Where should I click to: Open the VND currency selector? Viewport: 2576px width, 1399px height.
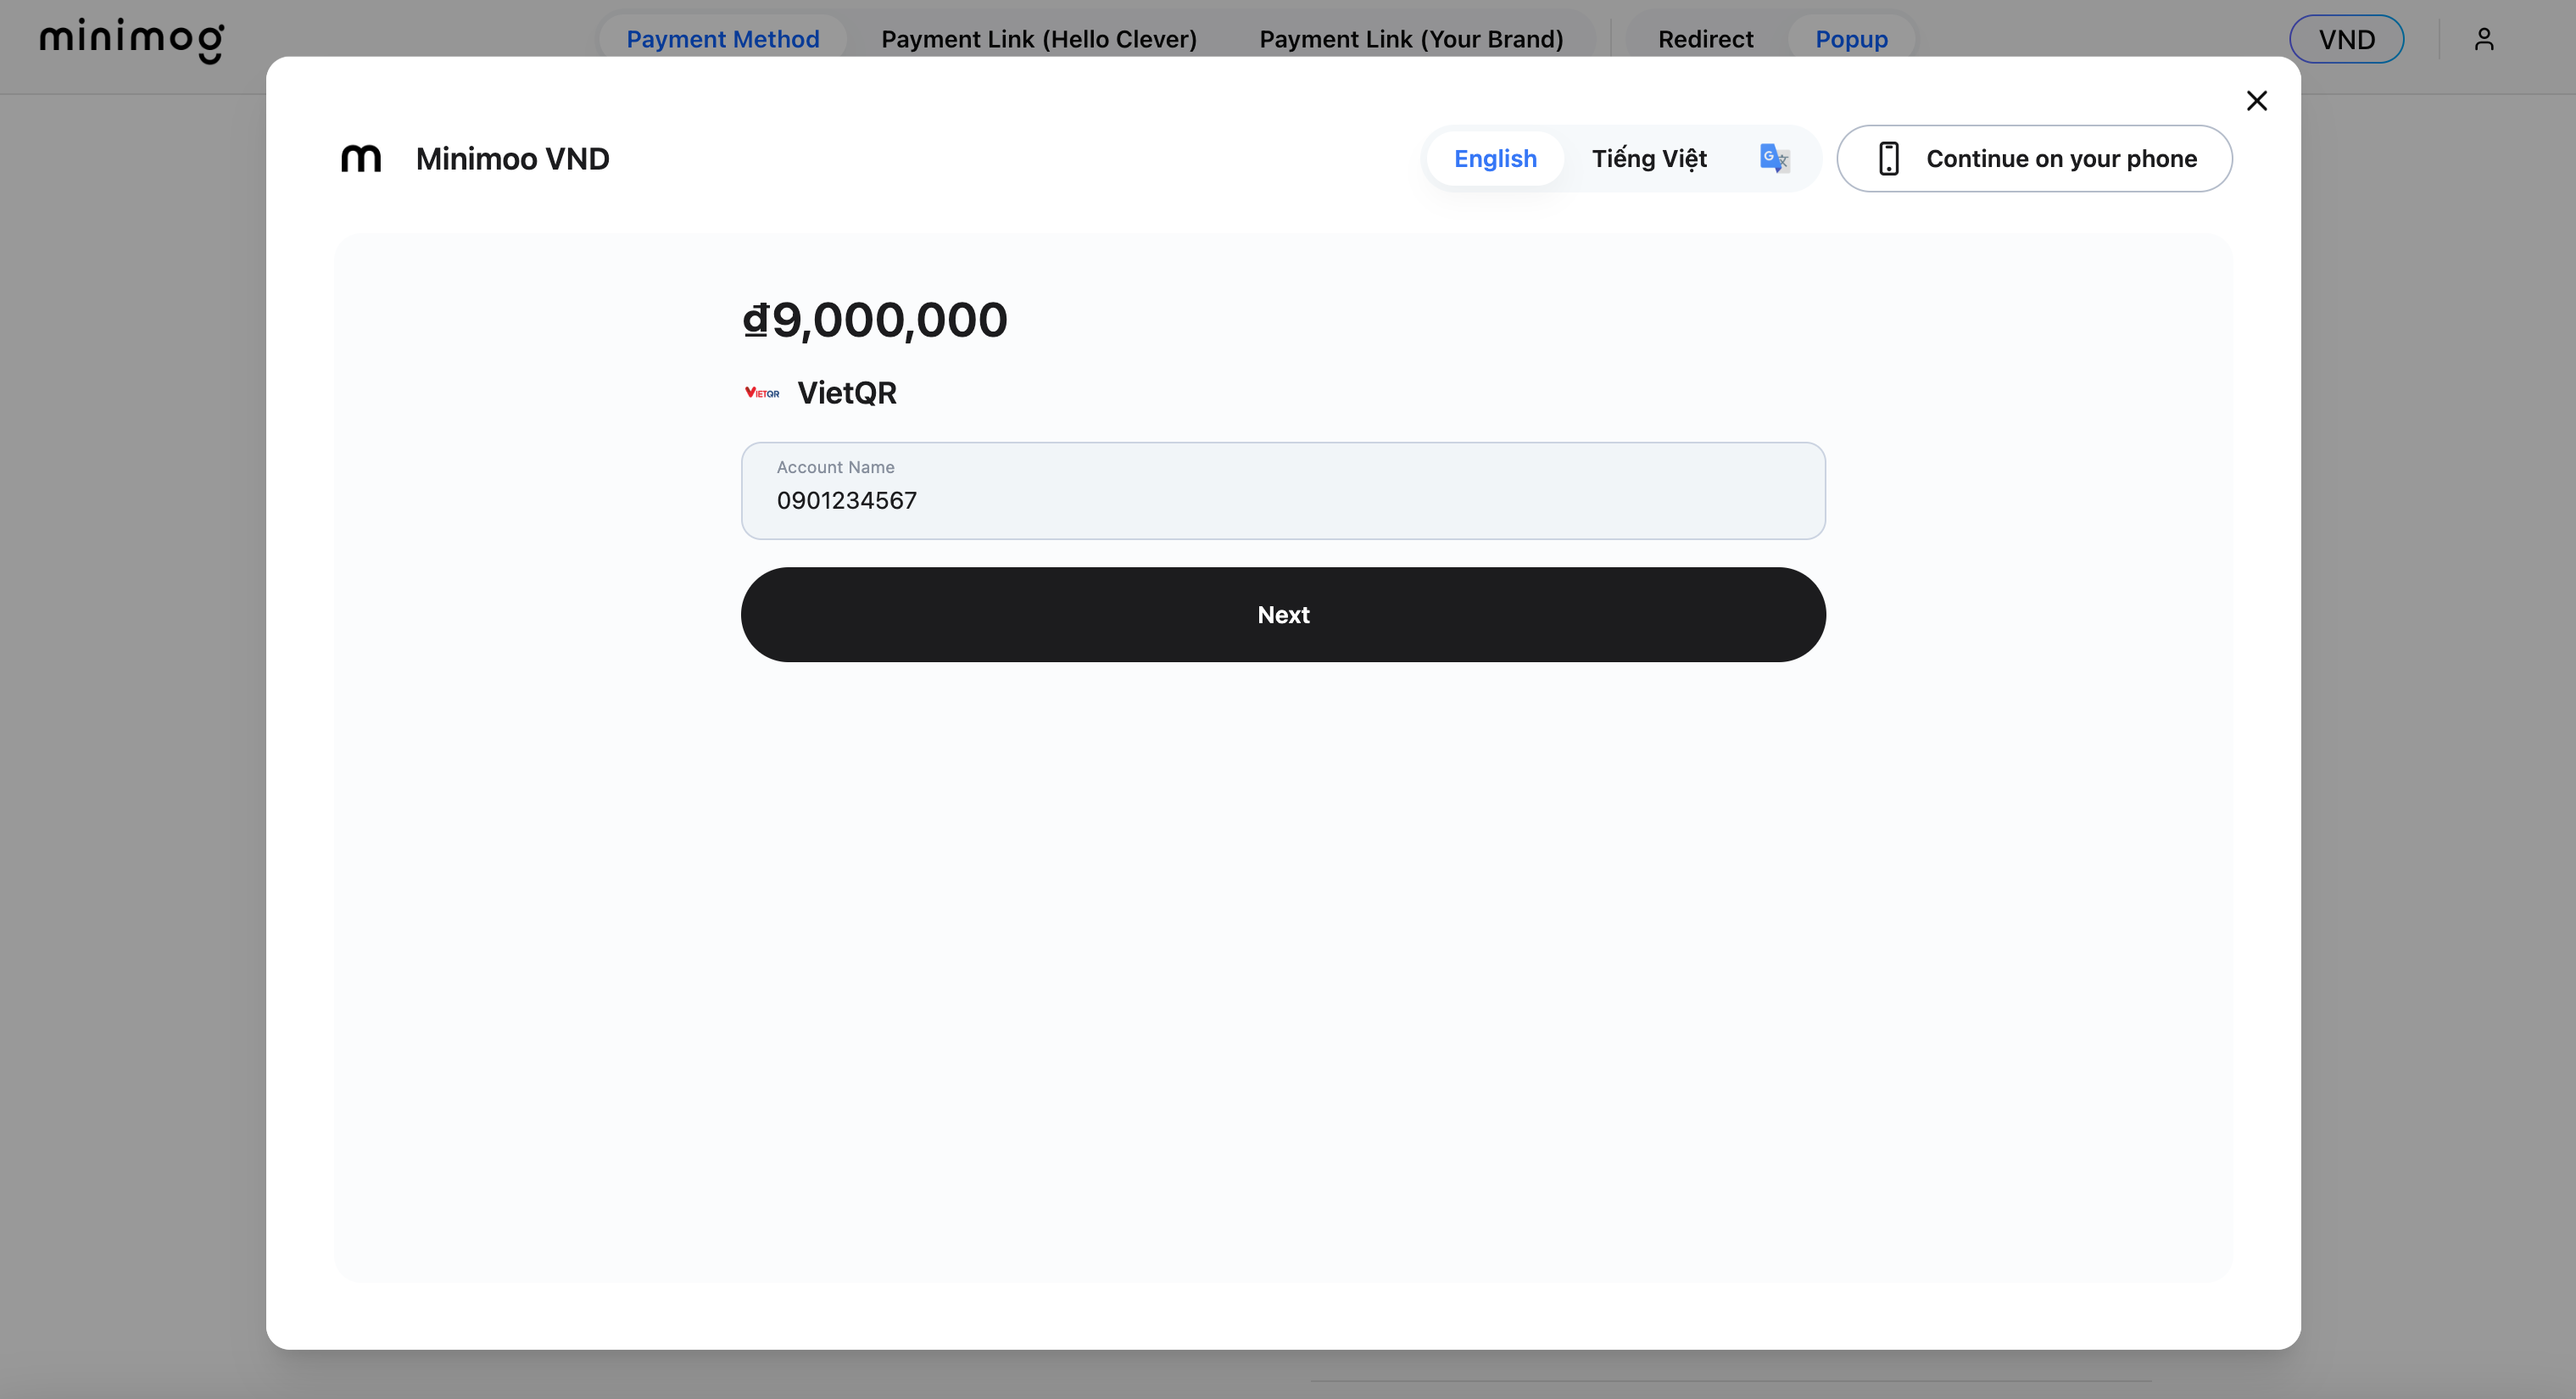coord(2346,40)
